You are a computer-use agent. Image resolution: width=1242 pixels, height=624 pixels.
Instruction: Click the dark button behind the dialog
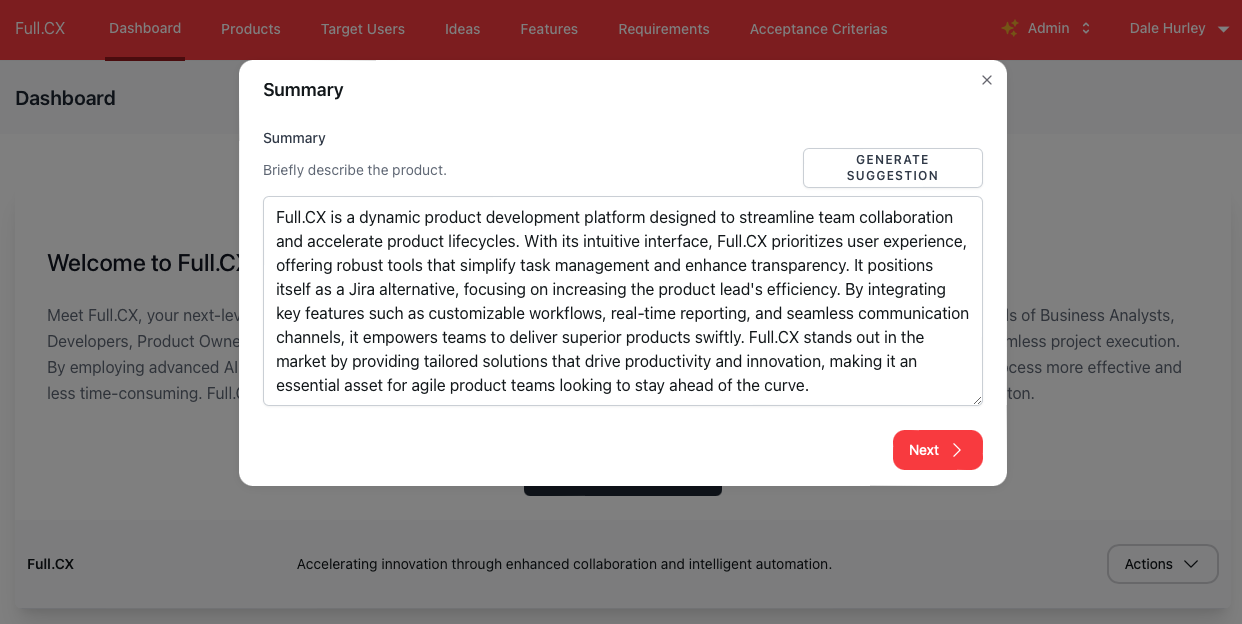click(x=622, y=490)
